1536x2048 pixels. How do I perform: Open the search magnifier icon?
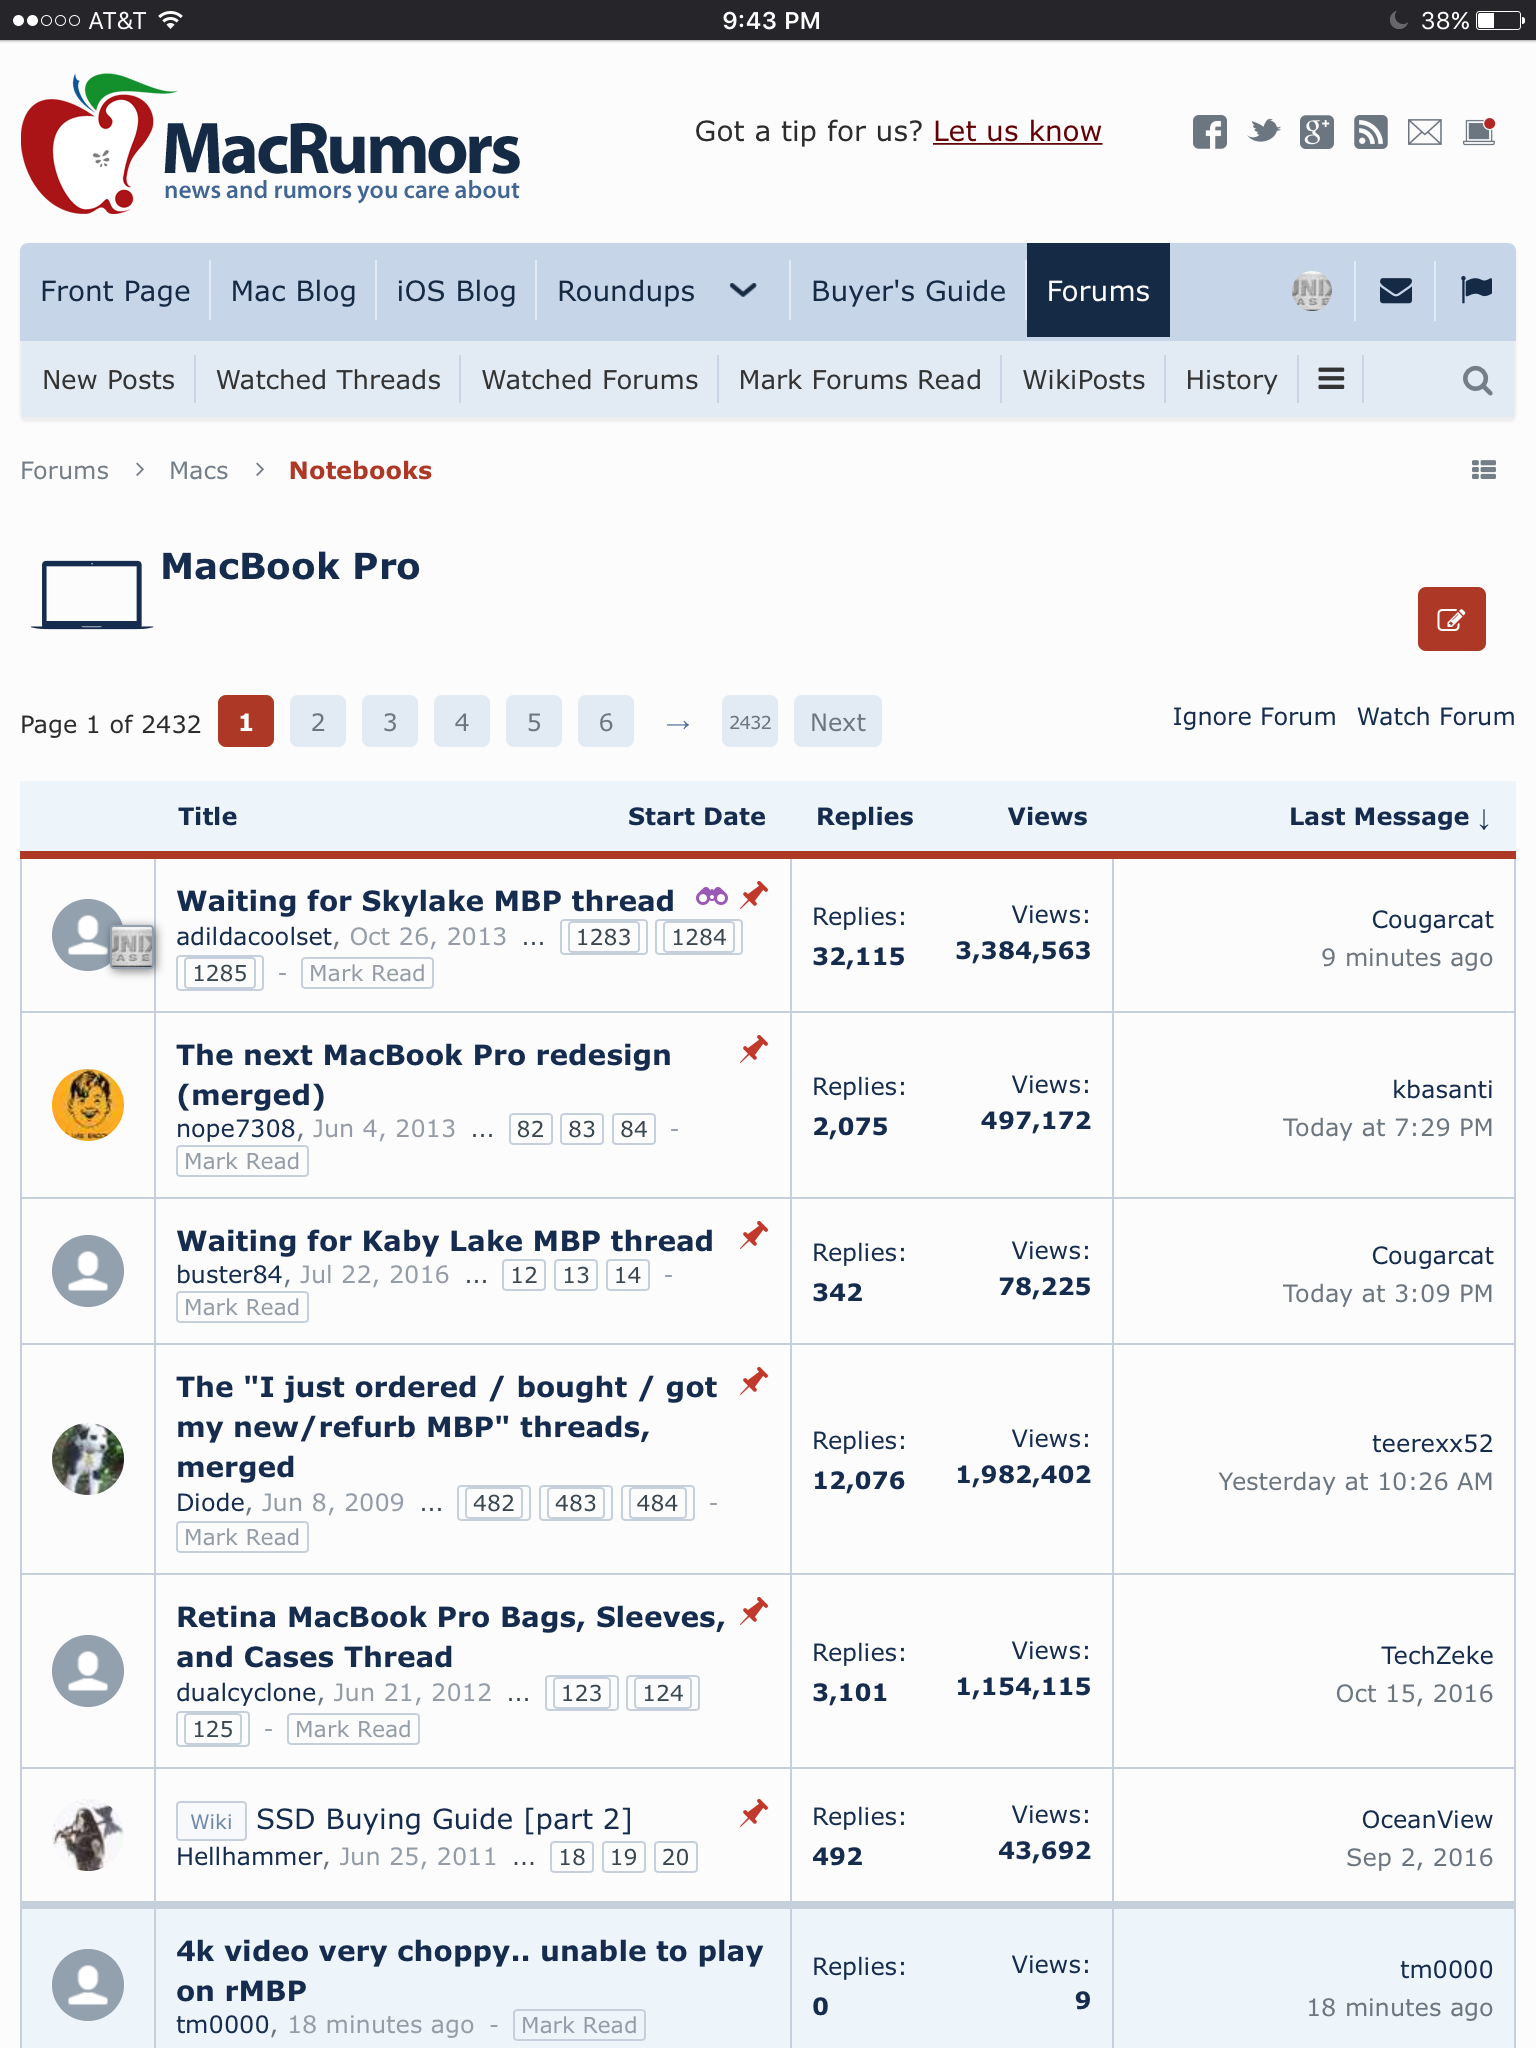pyautogui.click(x=1477, y=381)
